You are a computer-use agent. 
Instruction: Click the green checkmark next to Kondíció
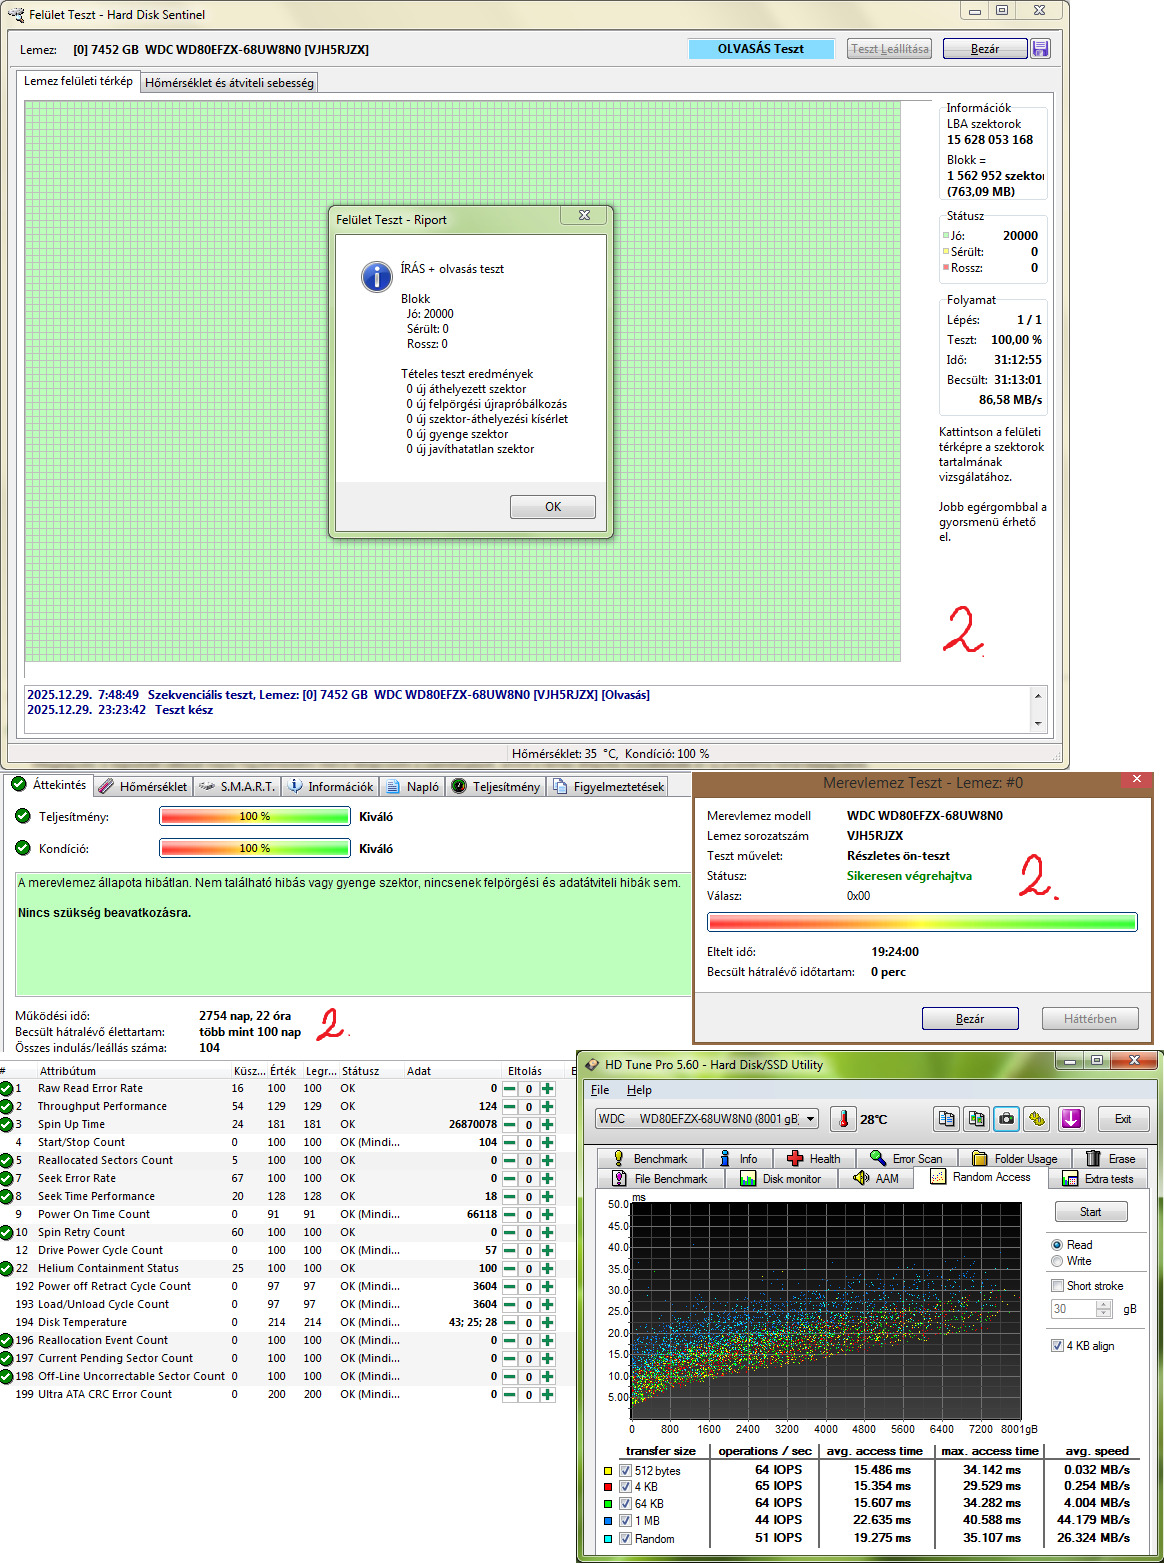pos(23,848)
